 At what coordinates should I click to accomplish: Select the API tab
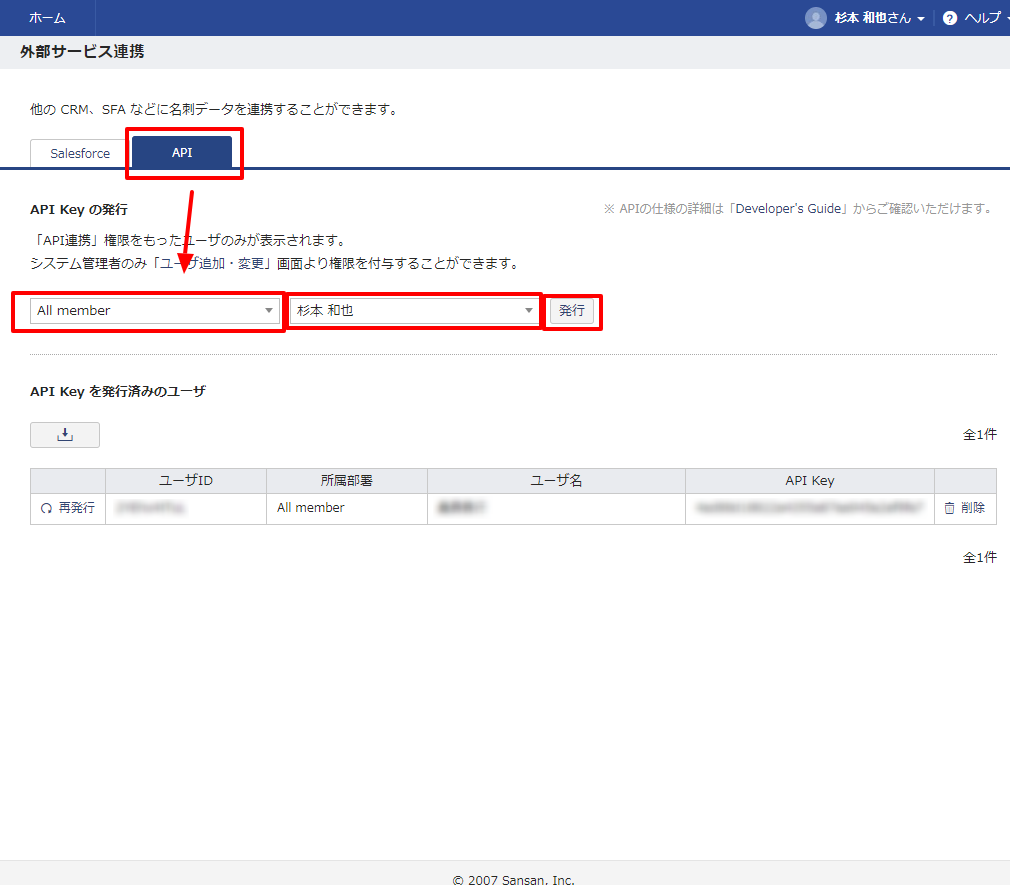point(183,153)
